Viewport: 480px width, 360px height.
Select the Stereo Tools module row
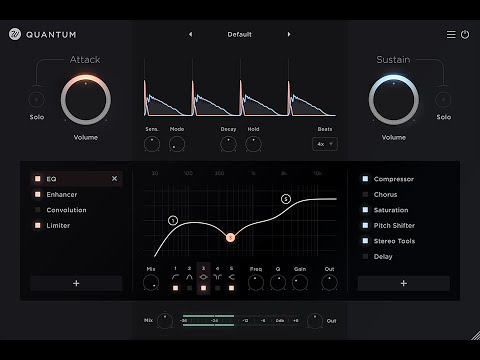[x=404, y=241]
